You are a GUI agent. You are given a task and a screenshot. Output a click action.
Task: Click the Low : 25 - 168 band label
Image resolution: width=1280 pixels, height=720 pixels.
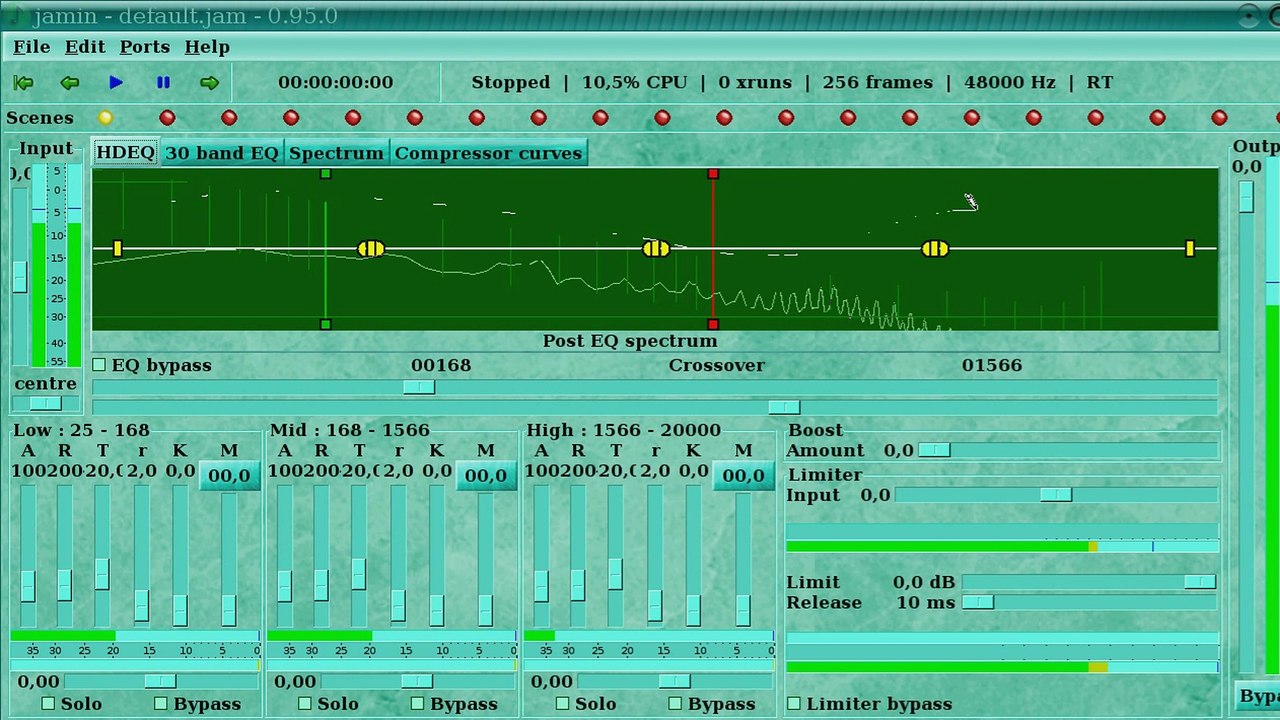coord(81,430)
